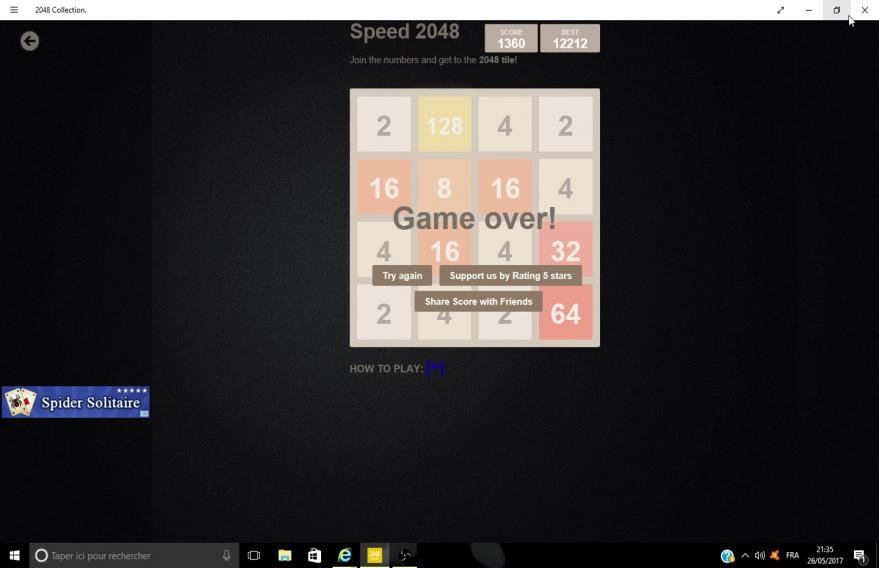Click the blue link after HOW TO PLAY
Image resolution: width=879 pixels, height=568 pixels.
(x=435, y=368)
